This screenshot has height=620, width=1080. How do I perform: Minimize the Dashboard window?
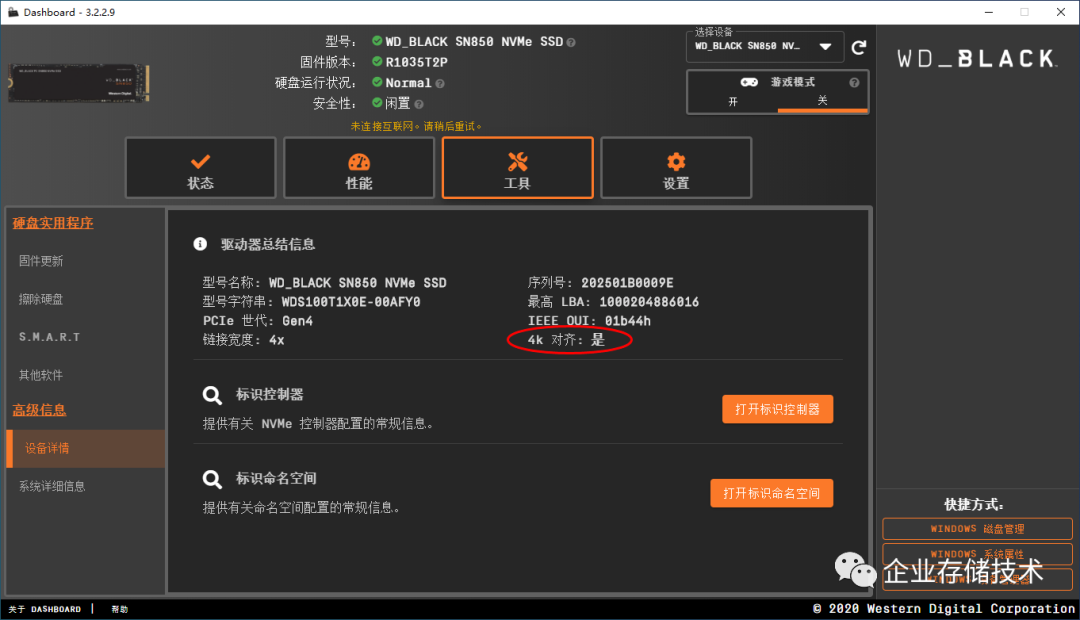click(x=988, y=12)
